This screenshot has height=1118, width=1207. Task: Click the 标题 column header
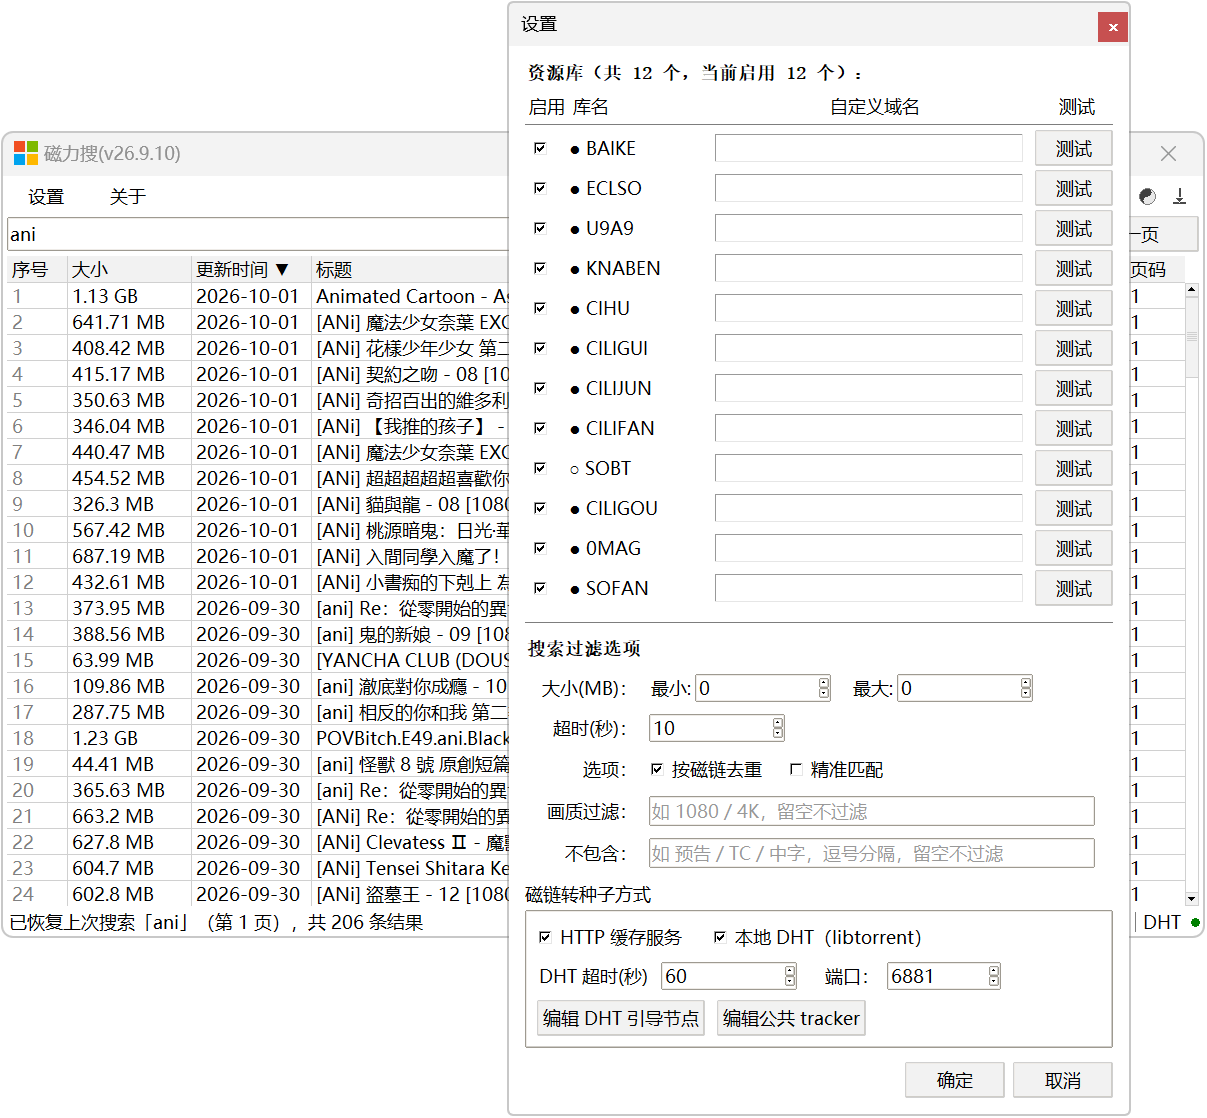point(410,270)
